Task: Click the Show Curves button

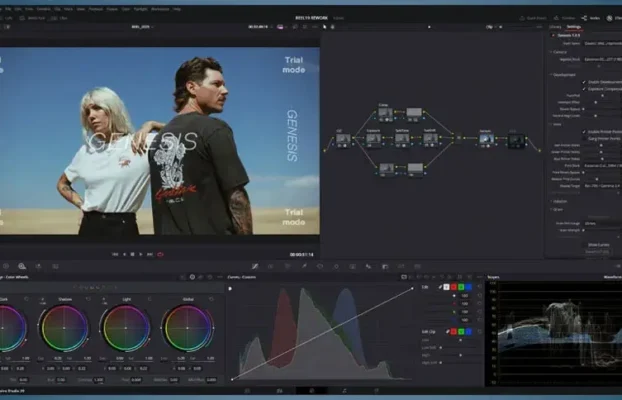Action: click(x=598, y=245)
